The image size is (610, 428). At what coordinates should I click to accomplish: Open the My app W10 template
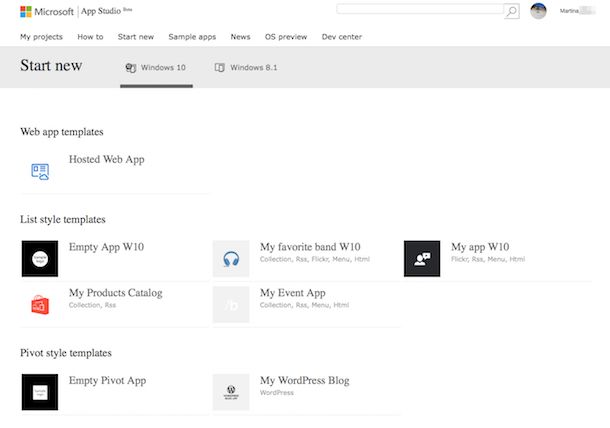click(x=480, y=247)
